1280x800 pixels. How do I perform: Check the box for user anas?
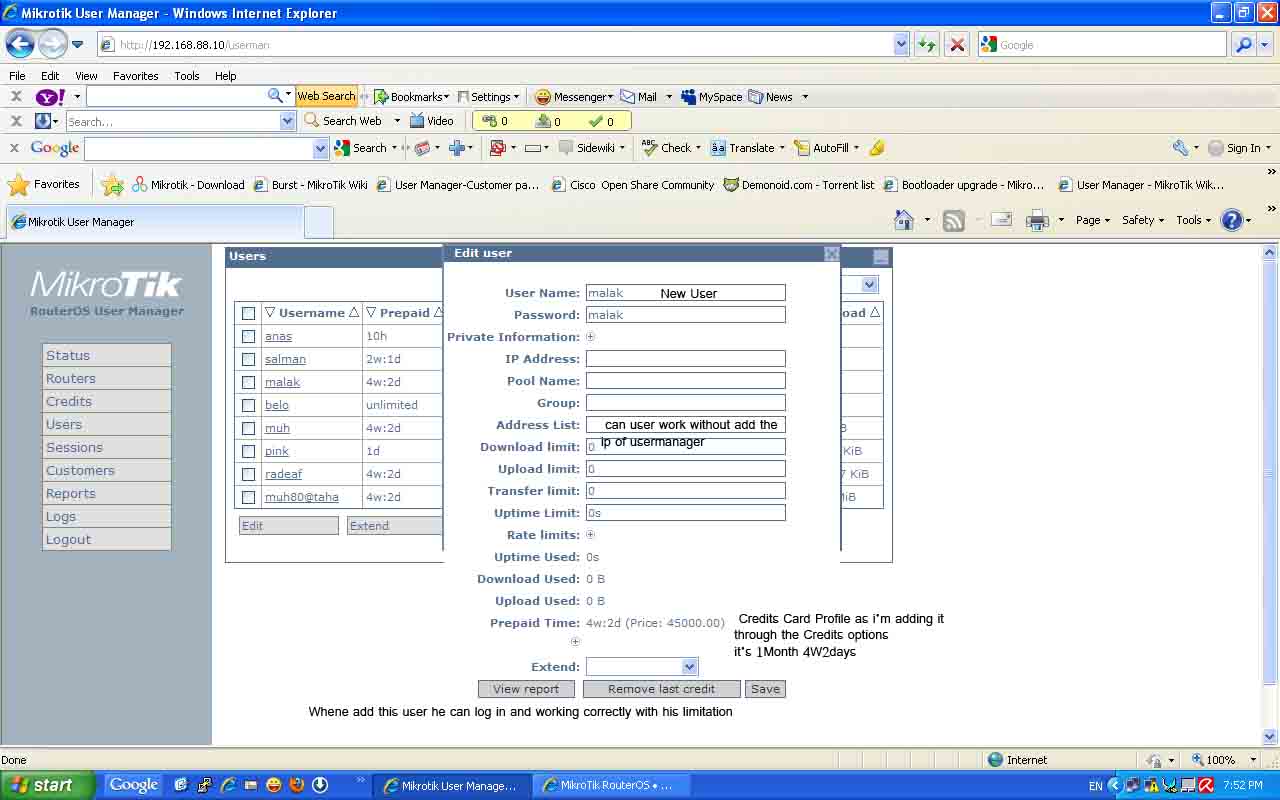248,336
